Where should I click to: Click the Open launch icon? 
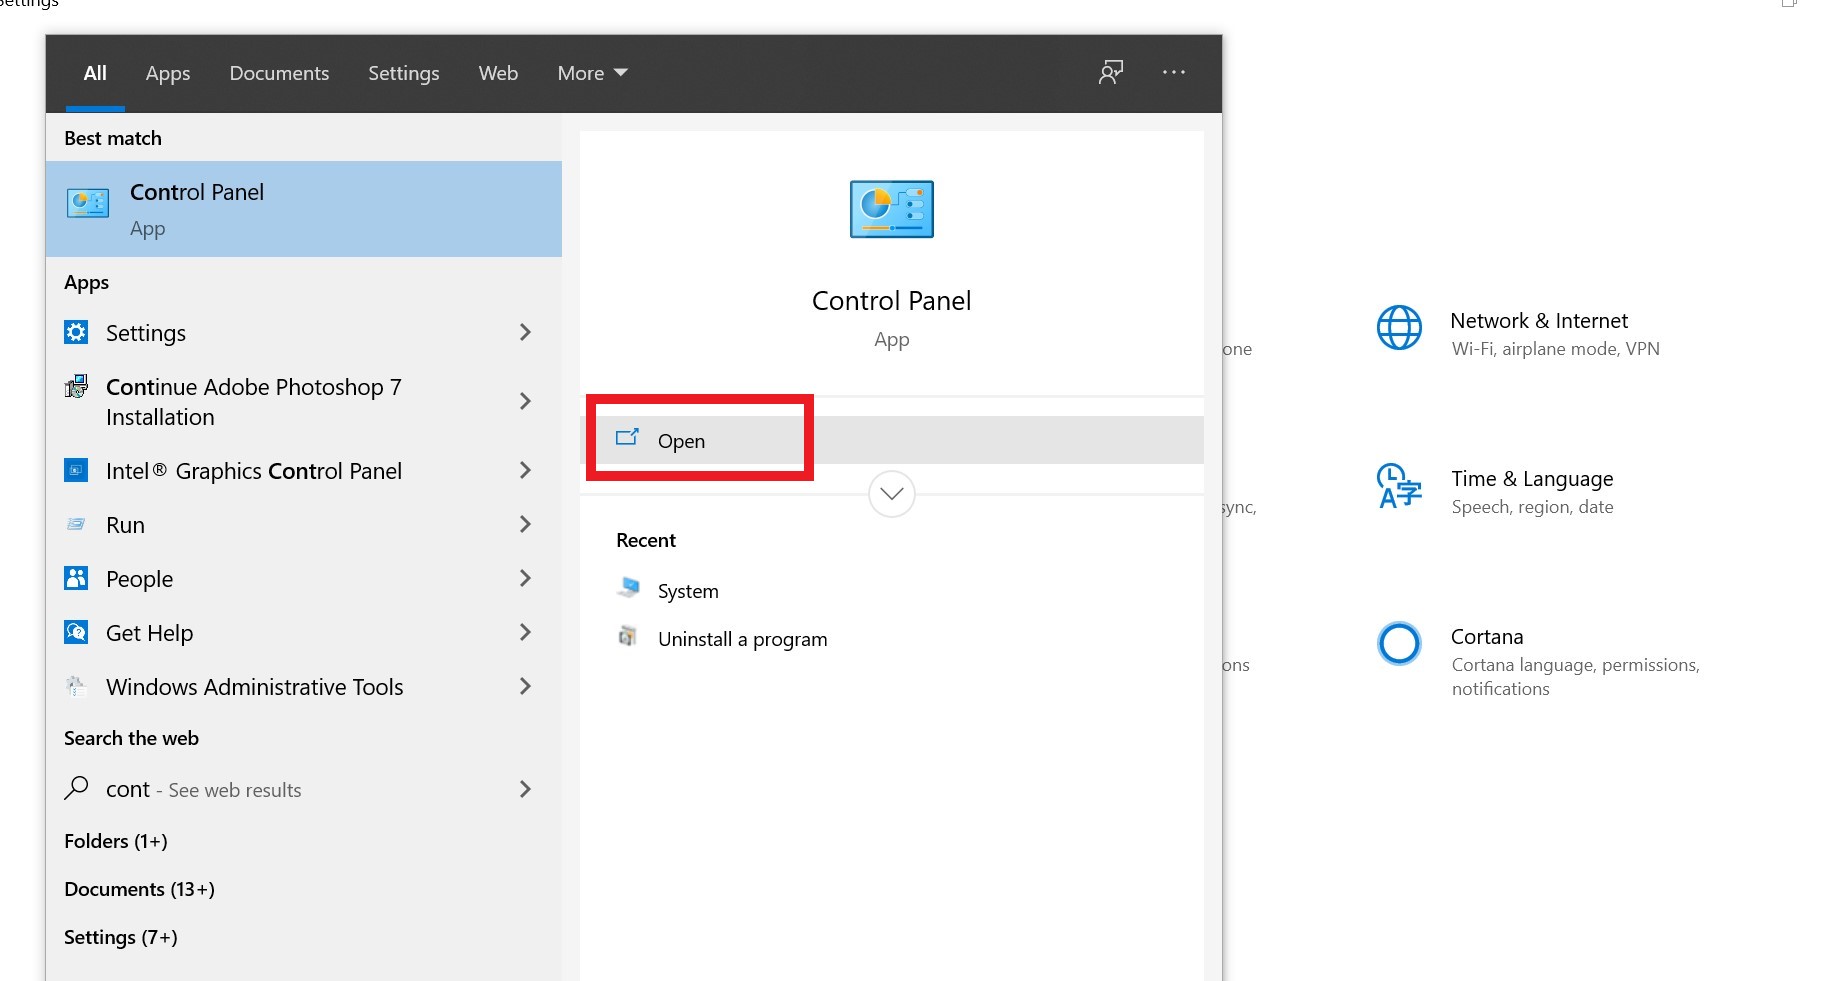(627, 438)
